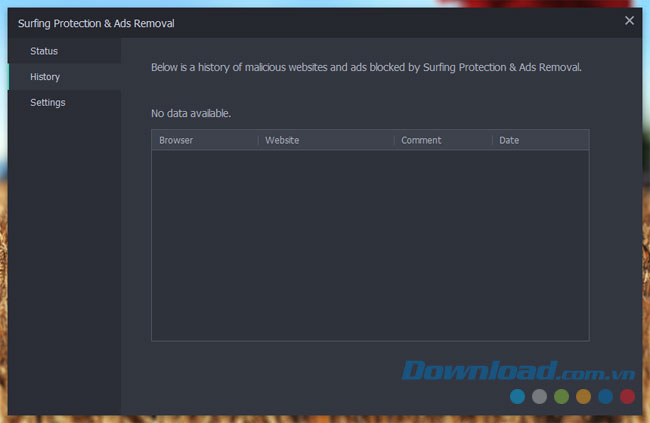Click the Comment column header
Screen dimensions: 650x423
pyautogui.click(x=443, y=140)
